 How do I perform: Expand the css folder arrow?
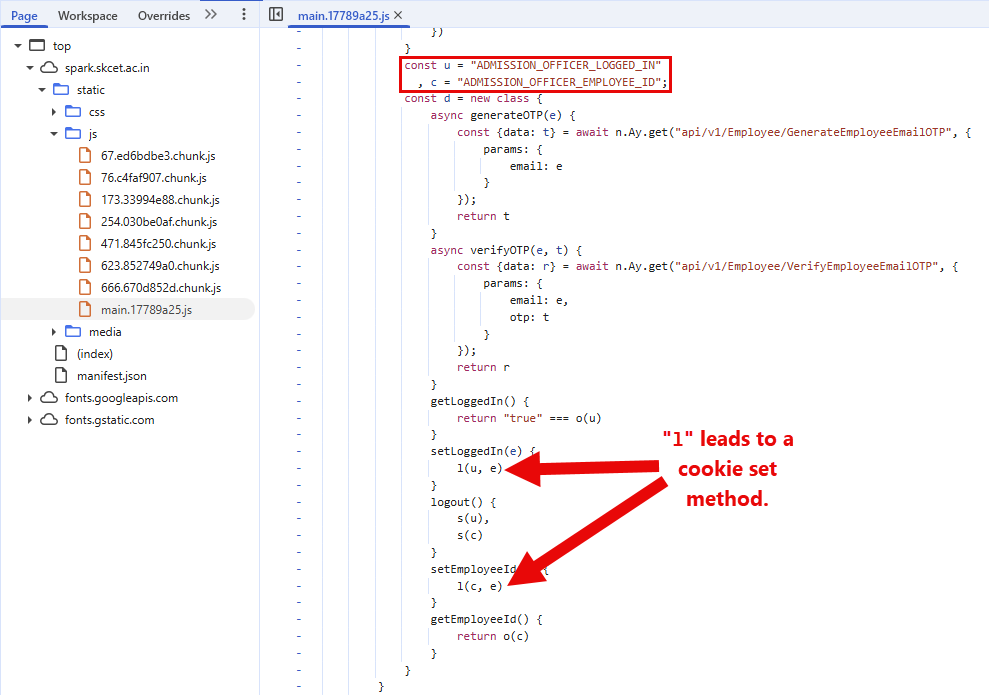tap(54, 112)
